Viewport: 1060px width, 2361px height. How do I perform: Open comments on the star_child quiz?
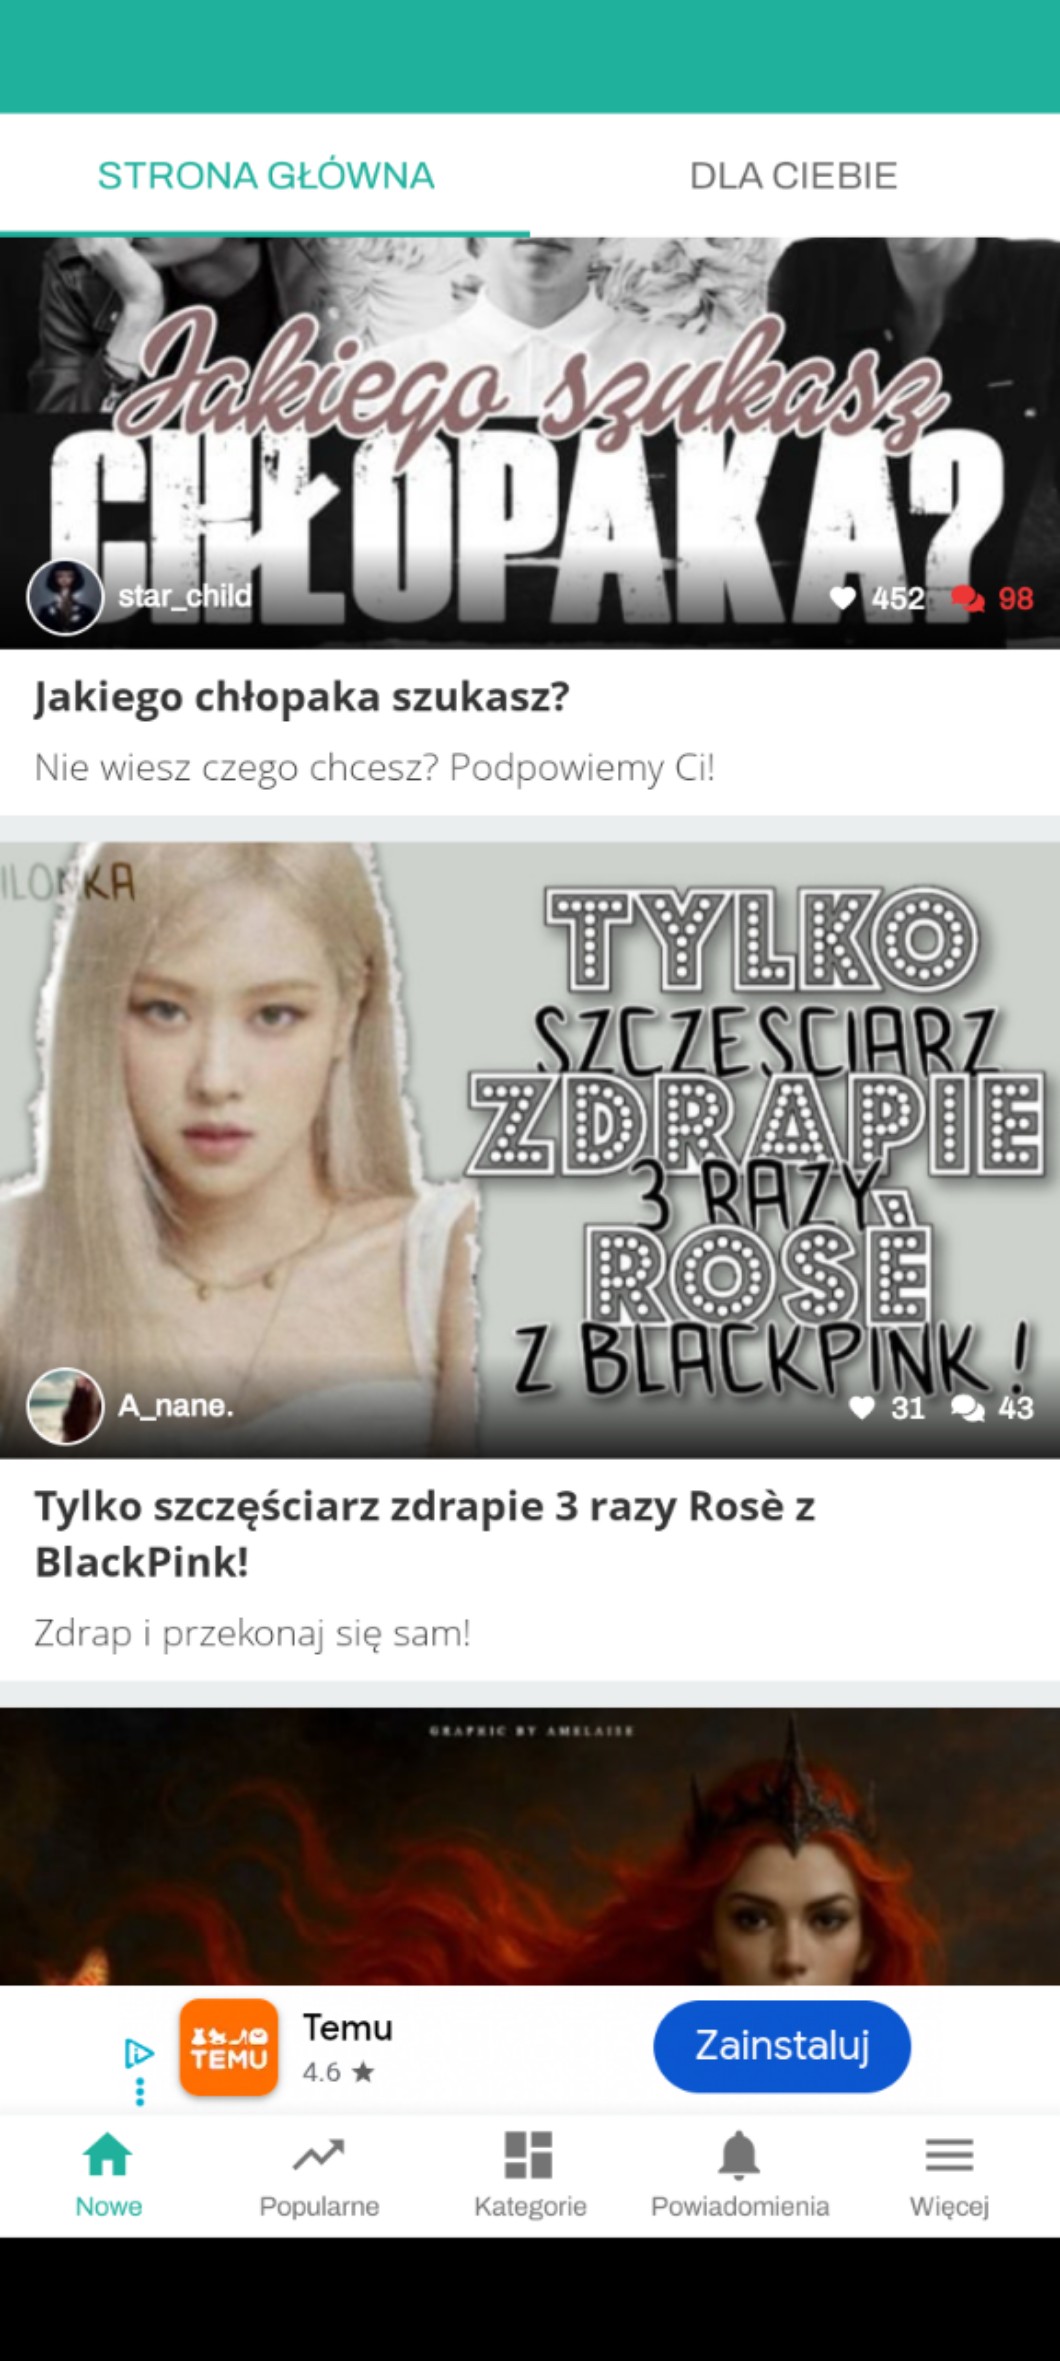point(967,598)
